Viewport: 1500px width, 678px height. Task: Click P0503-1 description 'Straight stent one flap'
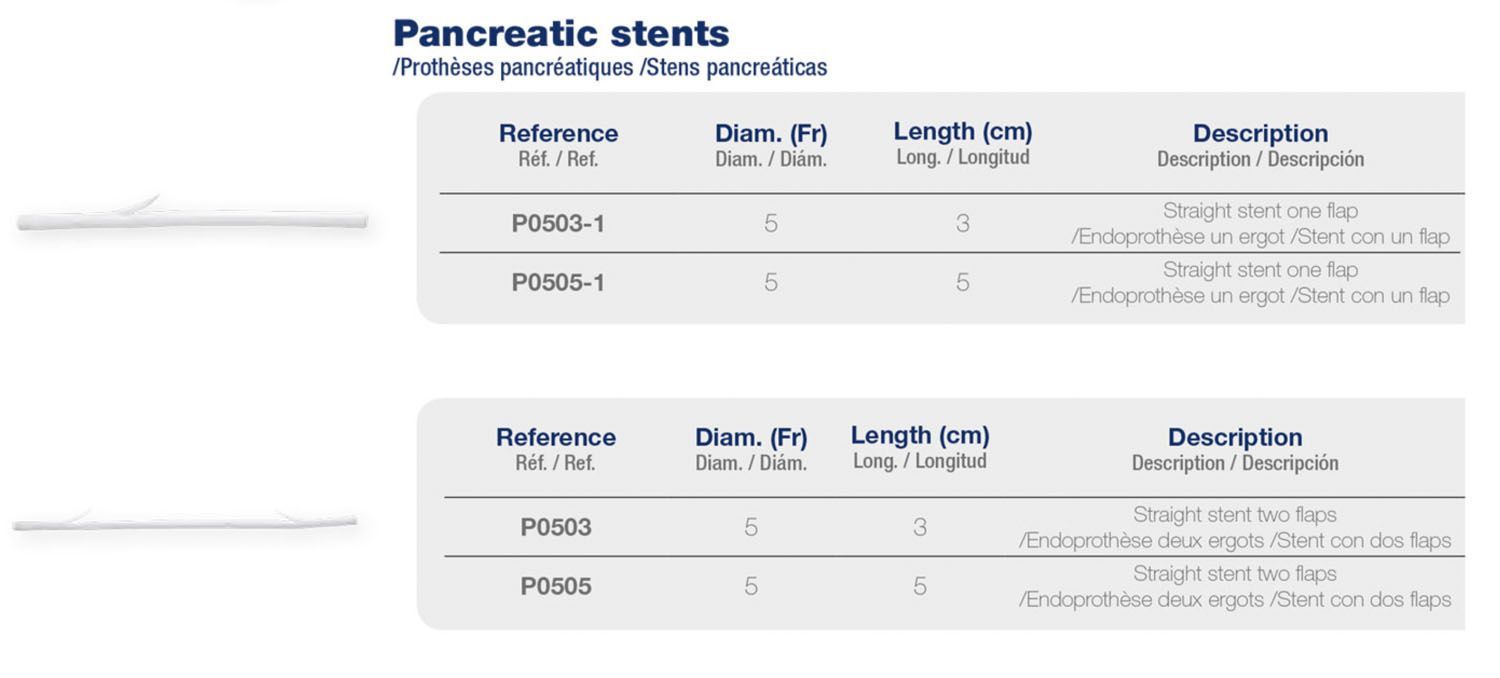pos(1260,211)
